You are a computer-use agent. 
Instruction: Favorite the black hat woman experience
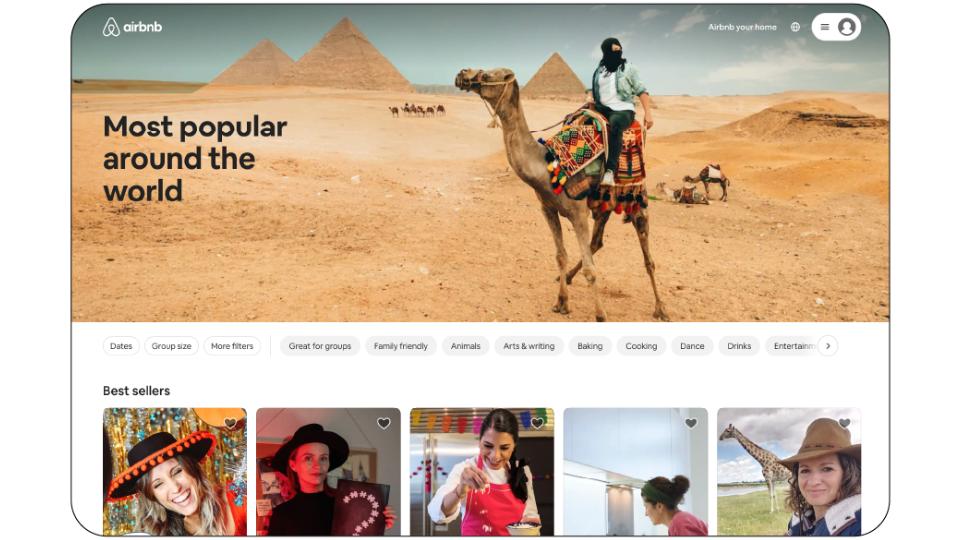(x=384, y=423)
